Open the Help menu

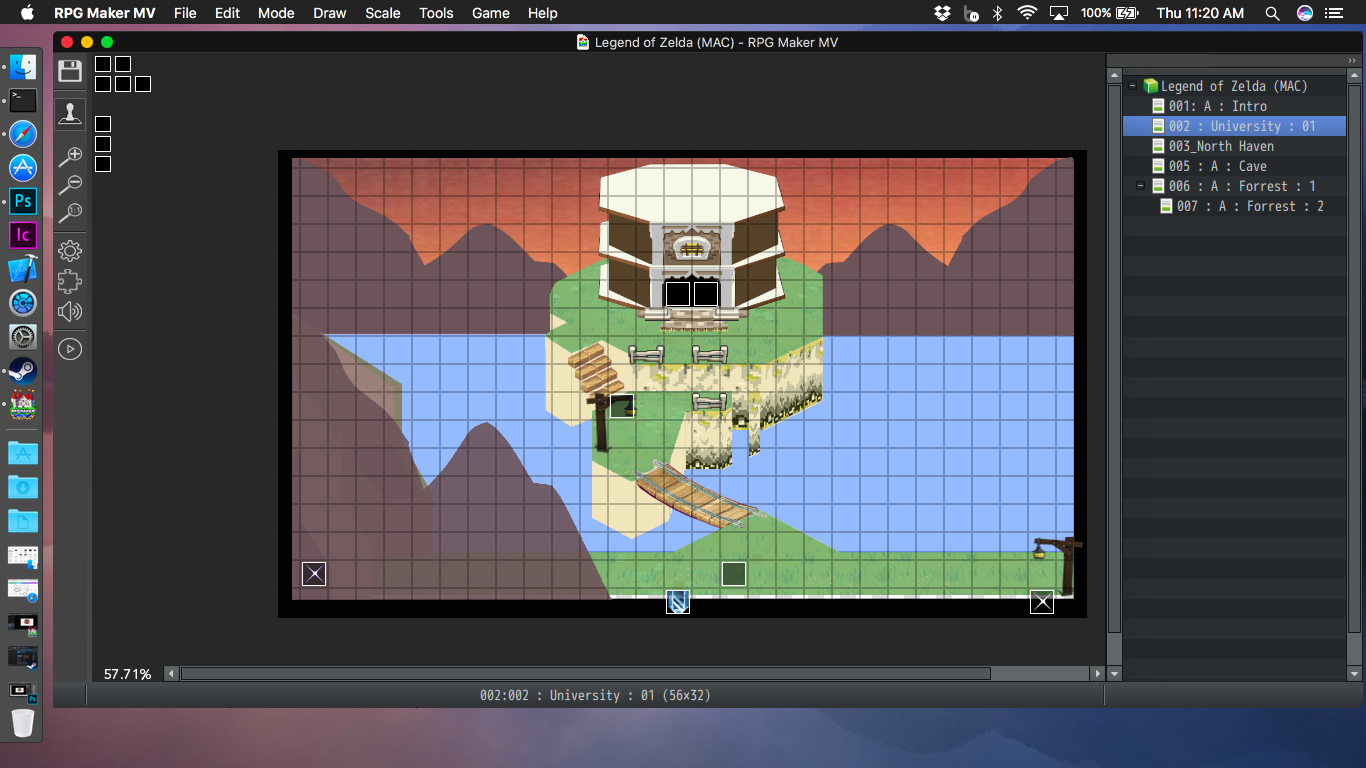(542, 13)
